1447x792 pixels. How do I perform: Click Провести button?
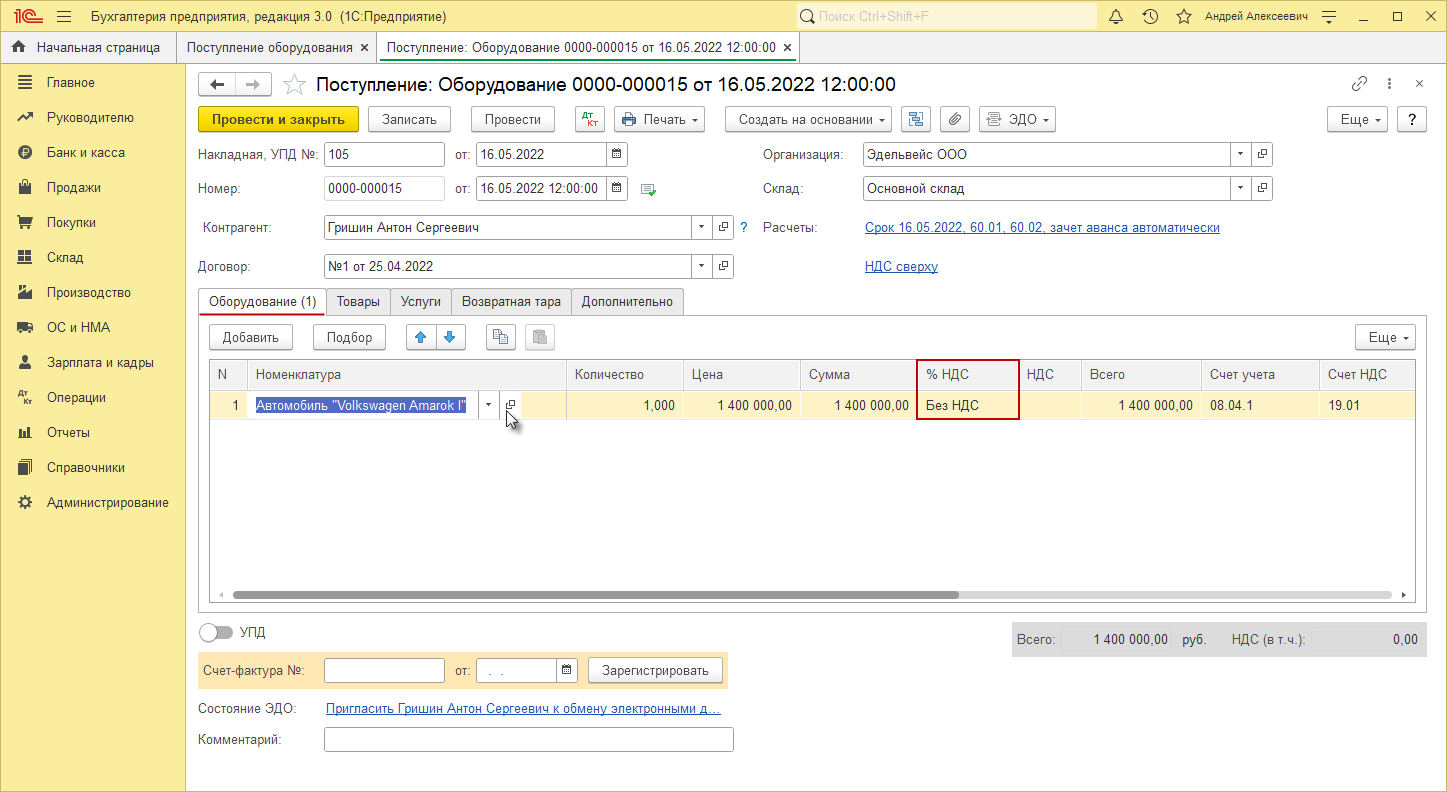pyautogui.click(x=513, y=119)
